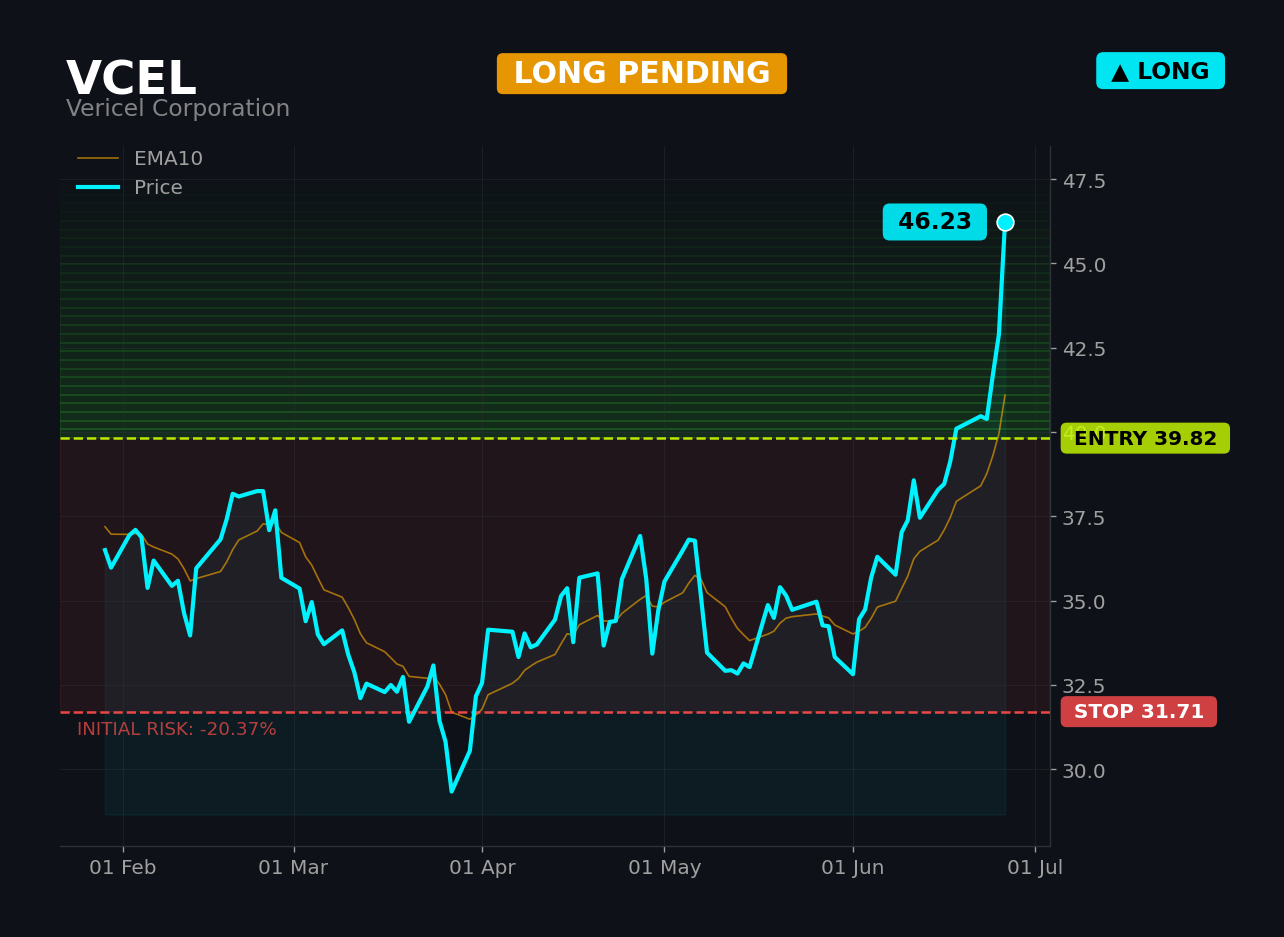Click the 01 Jul date label
1284x937 pixels.
pos(1035,868)
